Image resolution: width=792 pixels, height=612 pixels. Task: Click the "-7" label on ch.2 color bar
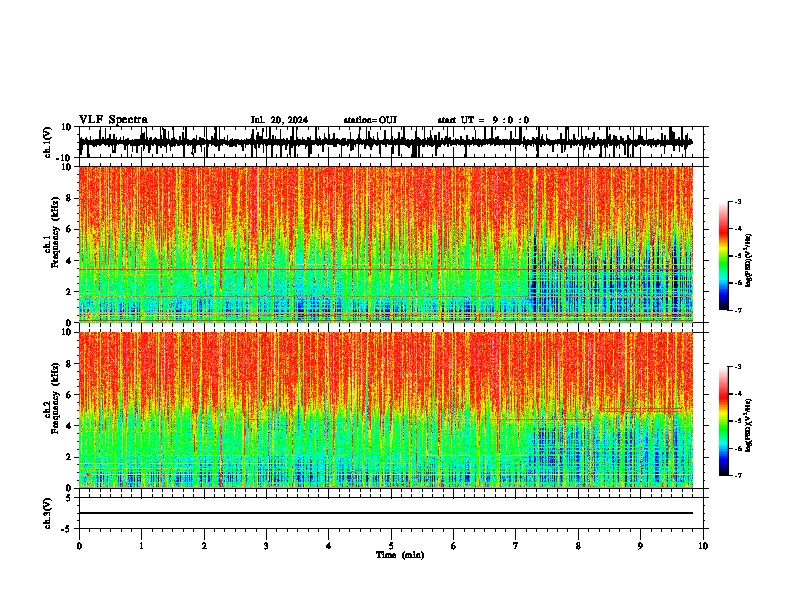(738, 475)
